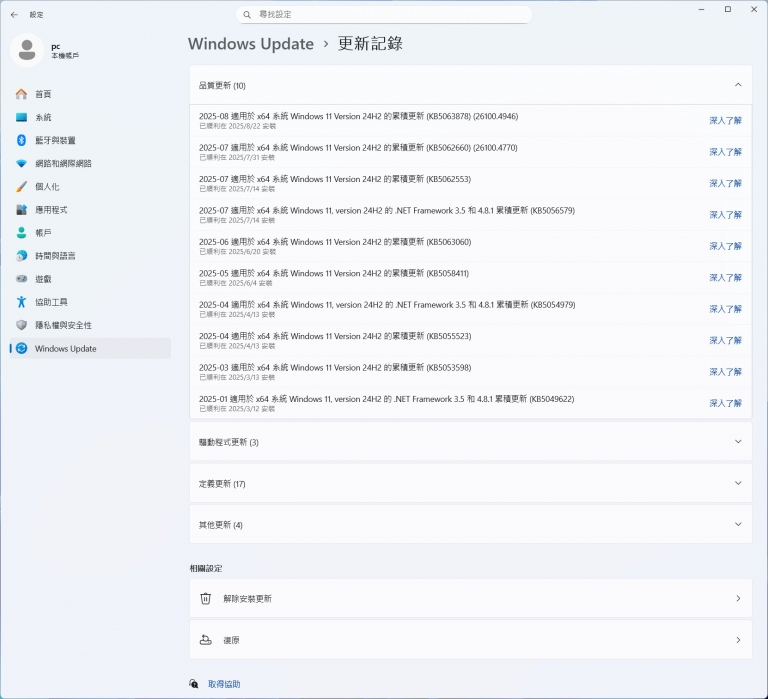Image resolution: width=768 pixels, height=699 pixels.
Task: Click the KB5062660 (26100.4770) update title
Action: point(358,147)
